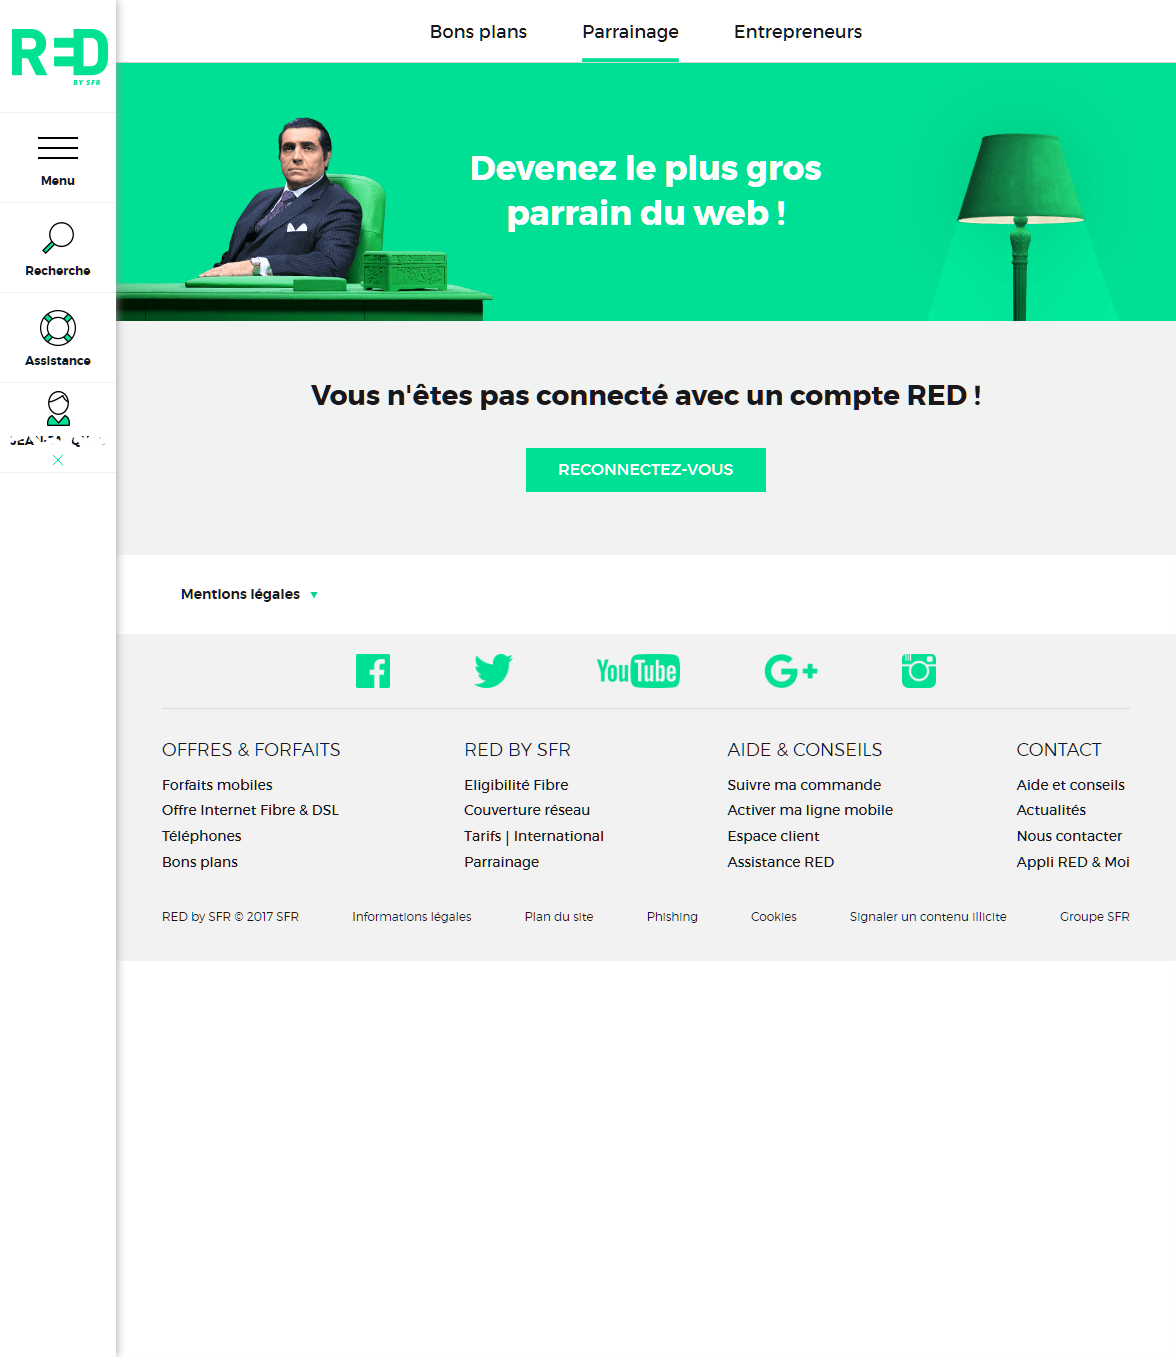Viewport: 1176px width, 1357px height.
Task: Open the Parrainage link in footer
Action: [500, 861]
